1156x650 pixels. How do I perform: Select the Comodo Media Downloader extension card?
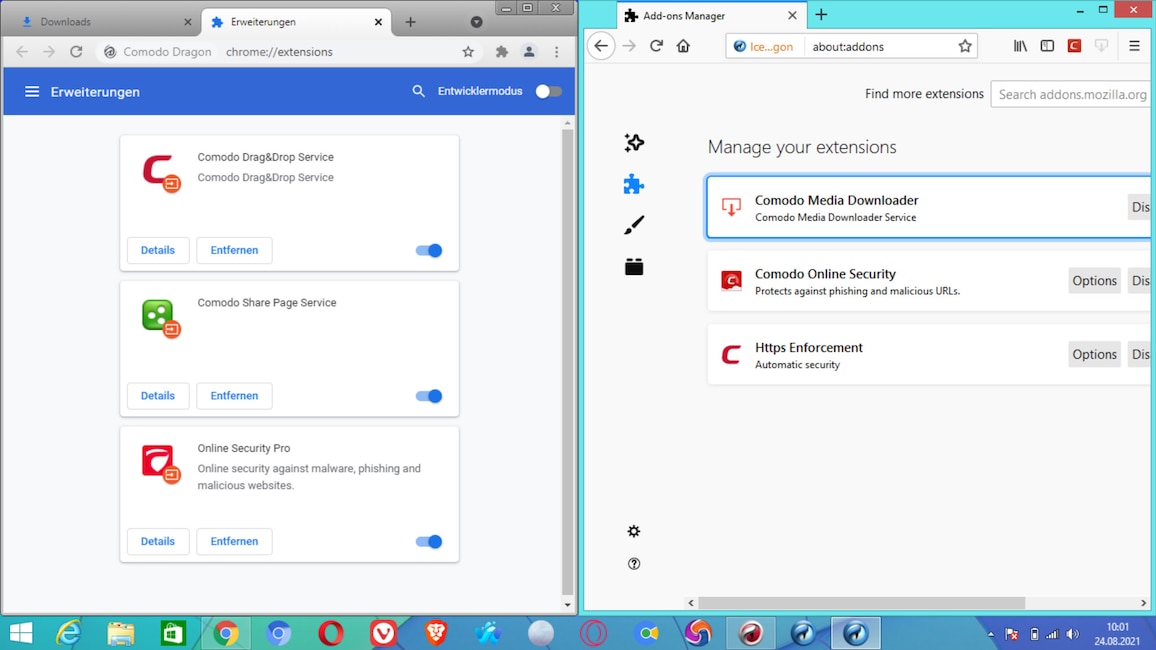click(x=930, y=207)
